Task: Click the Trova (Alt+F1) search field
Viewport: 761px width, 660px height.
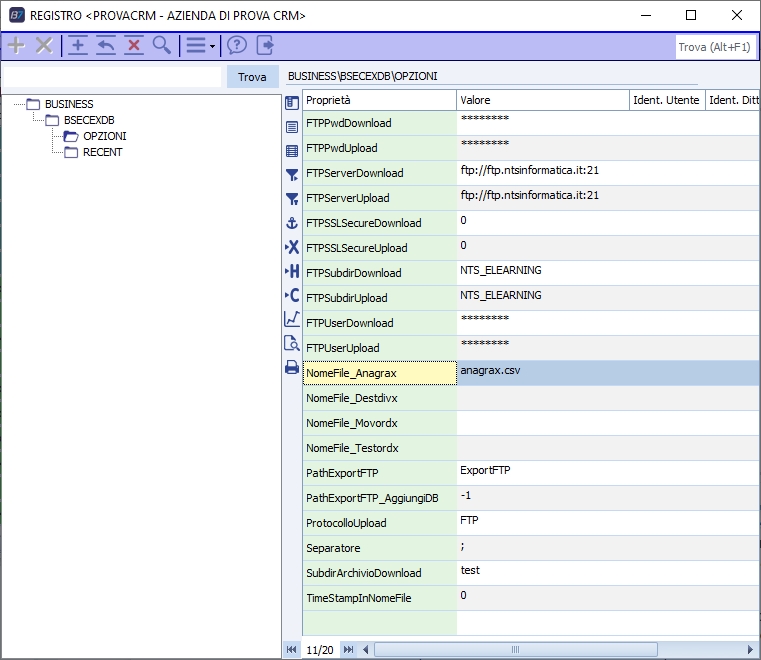Action: 715,47
